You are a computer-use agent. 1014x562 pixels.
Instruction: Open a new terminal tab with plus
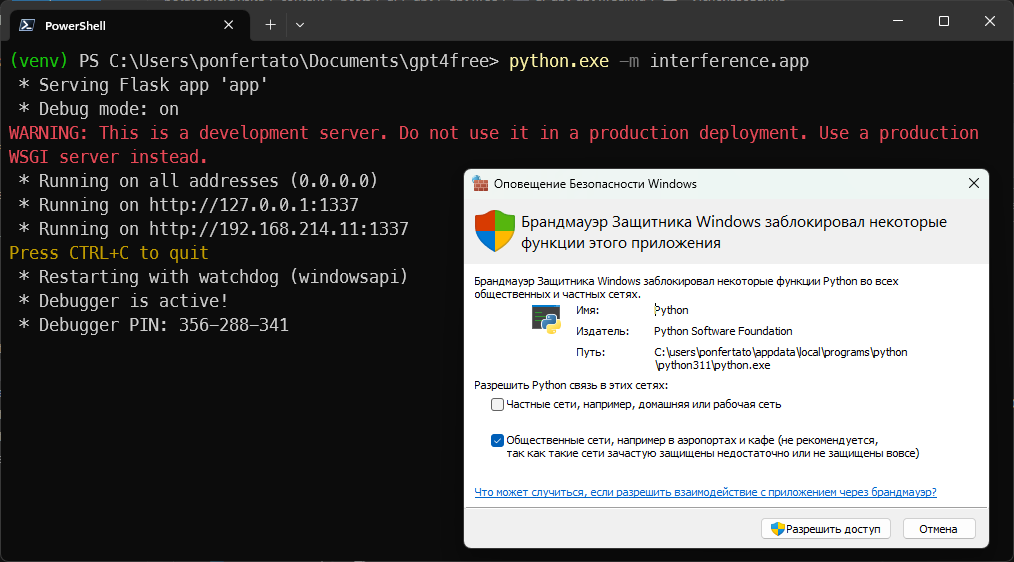[270, 24]
